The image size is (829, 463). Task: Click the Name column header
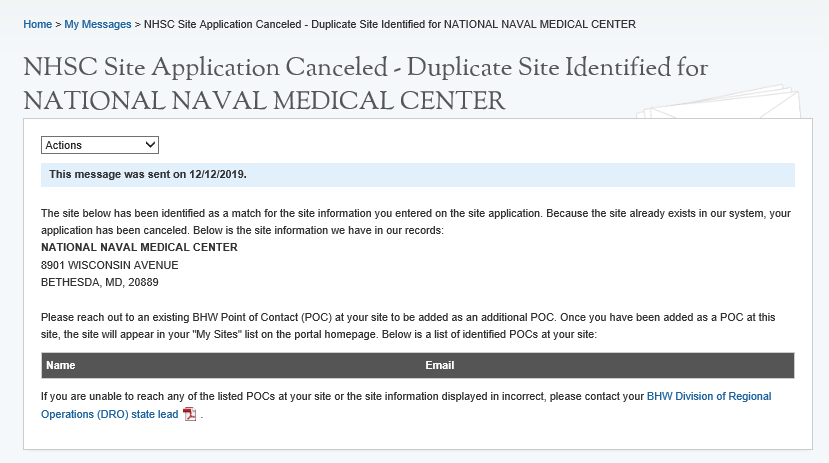(61, 365)
